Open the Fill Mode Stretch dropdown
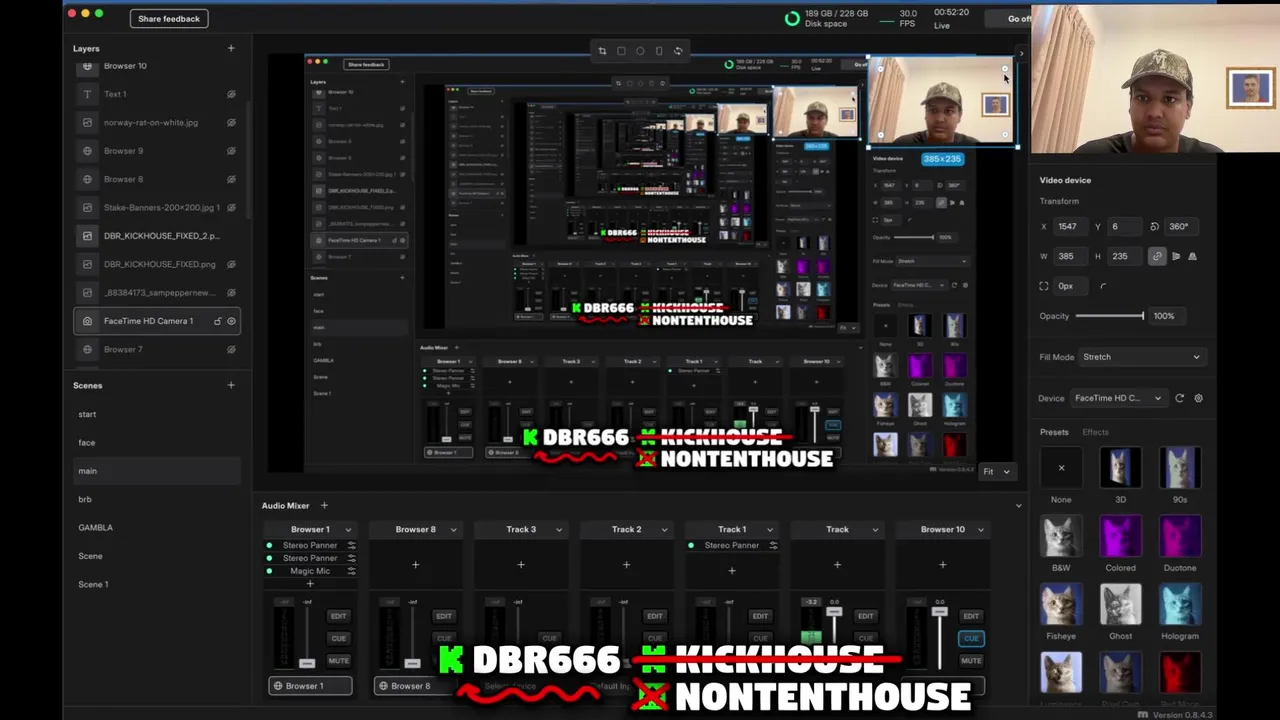 click(x=1140, y=357)
